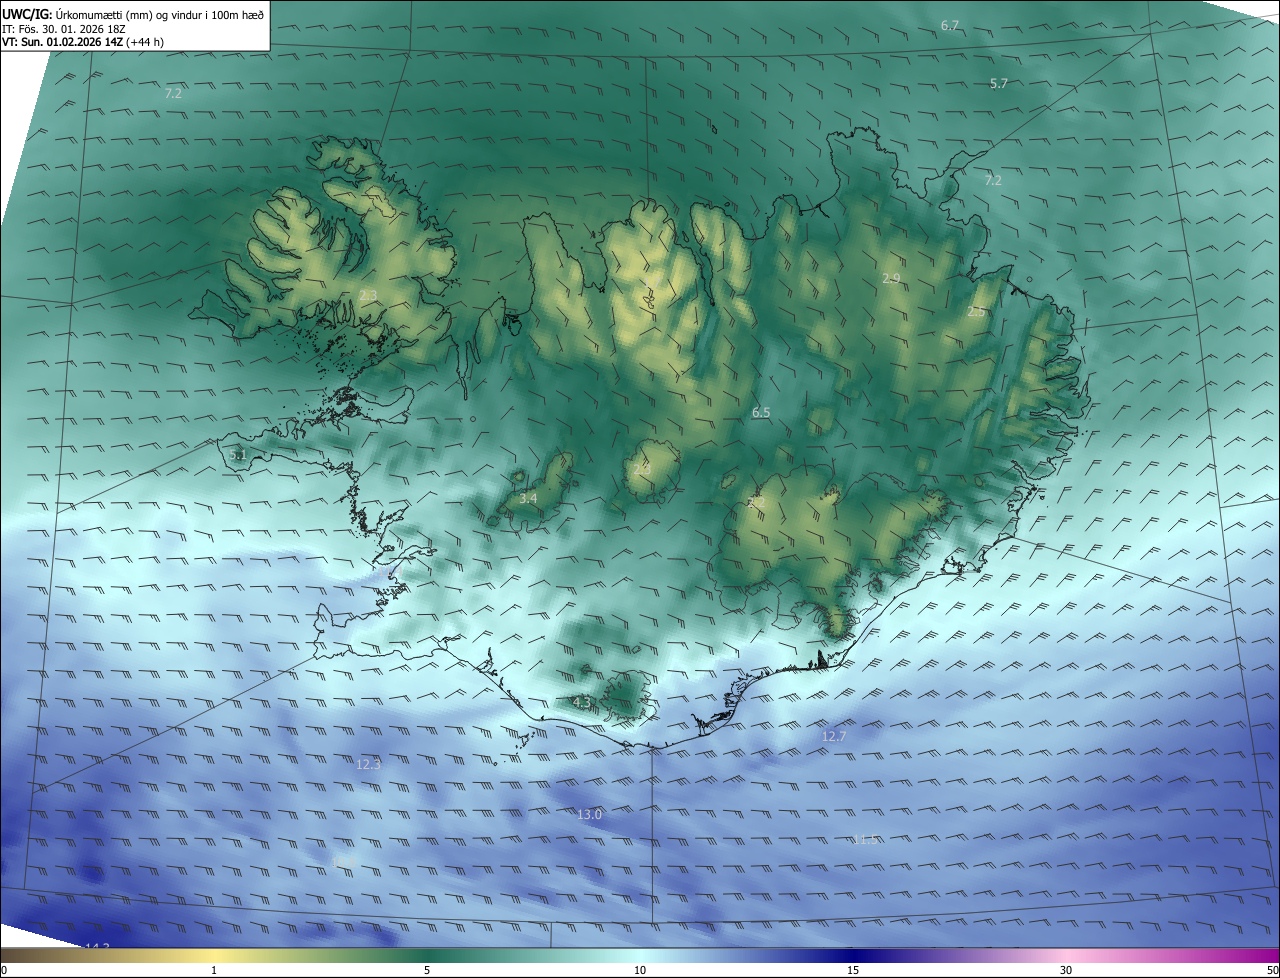Click the colorbar tick label 0

4,970
